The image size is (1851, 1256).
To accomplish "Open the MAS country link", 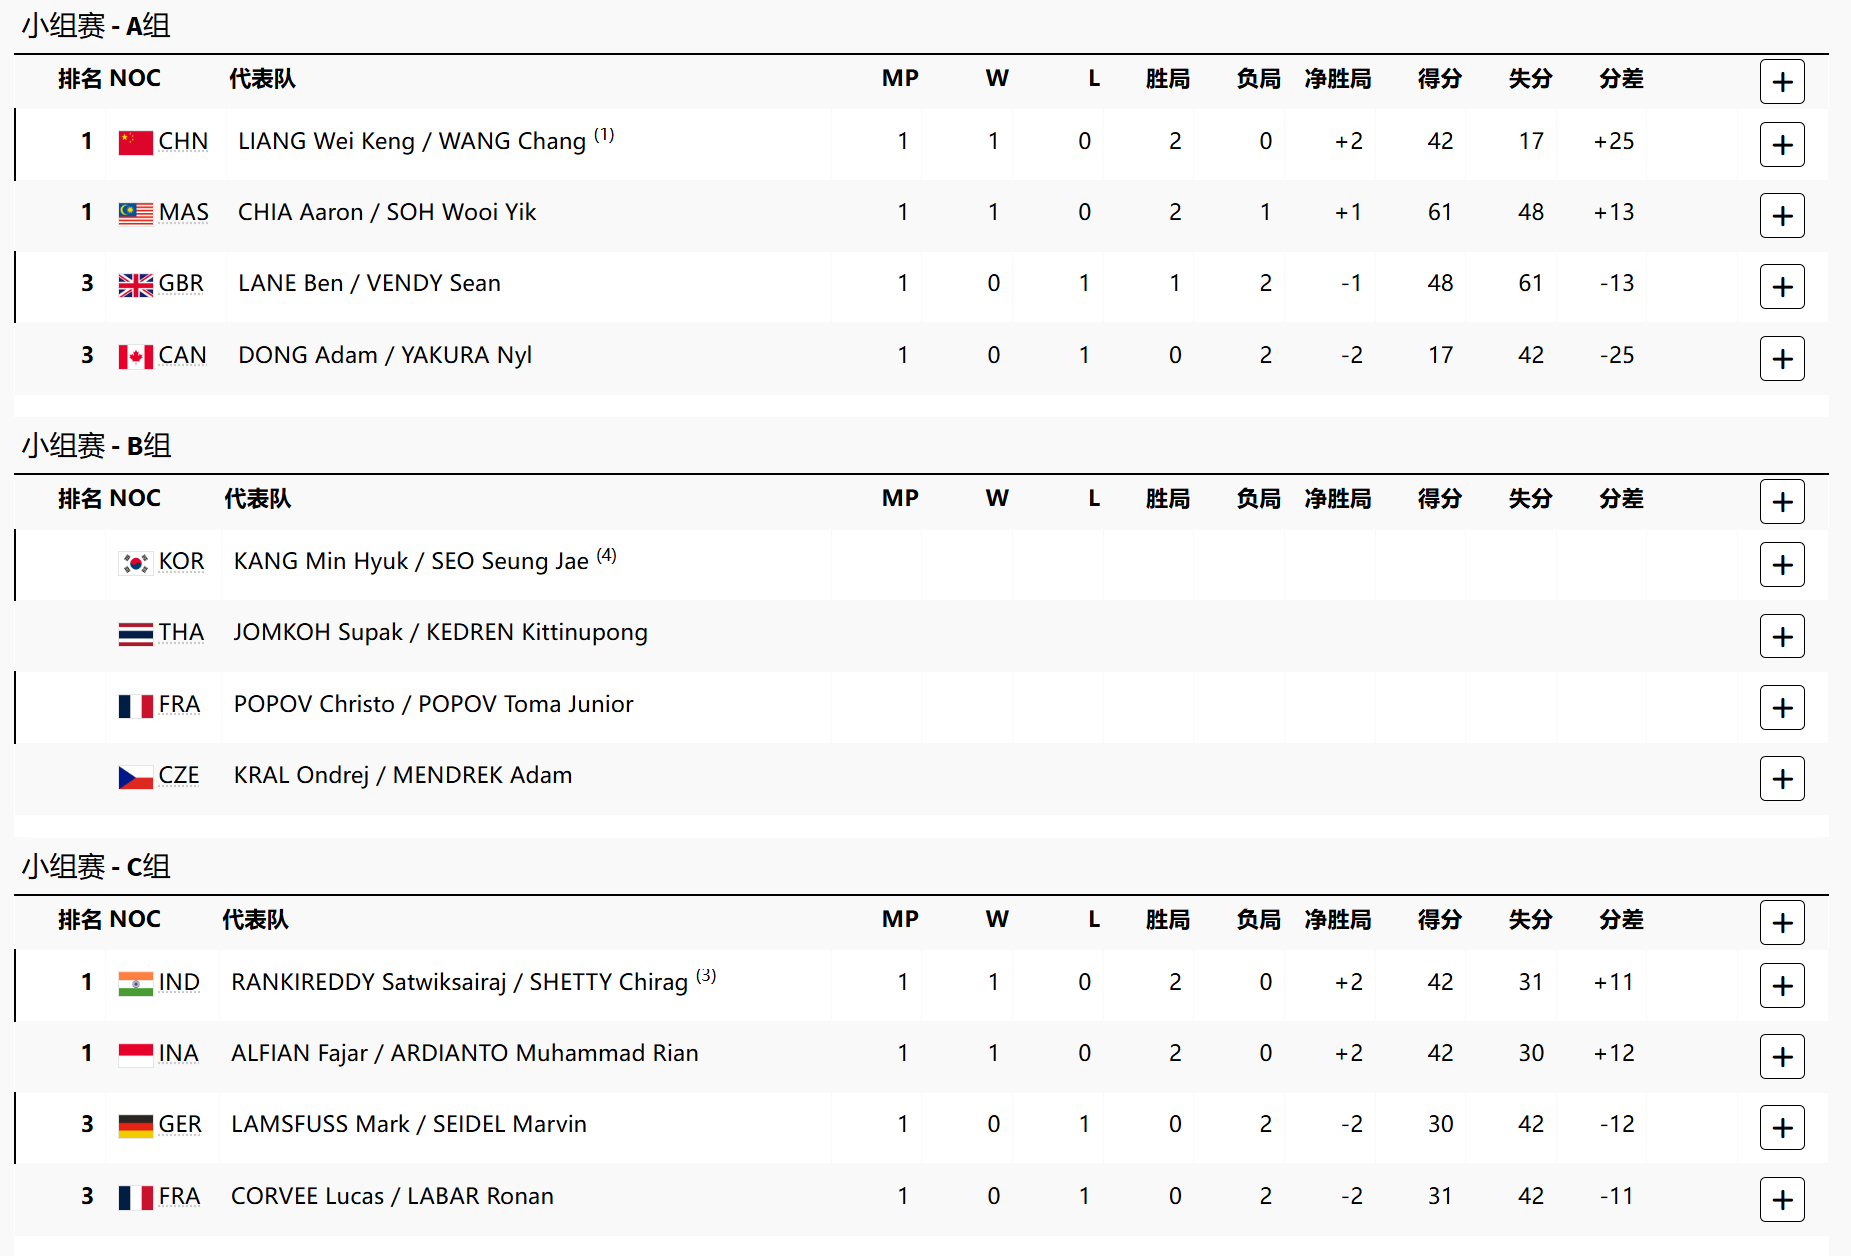I will tap(183, 213).
